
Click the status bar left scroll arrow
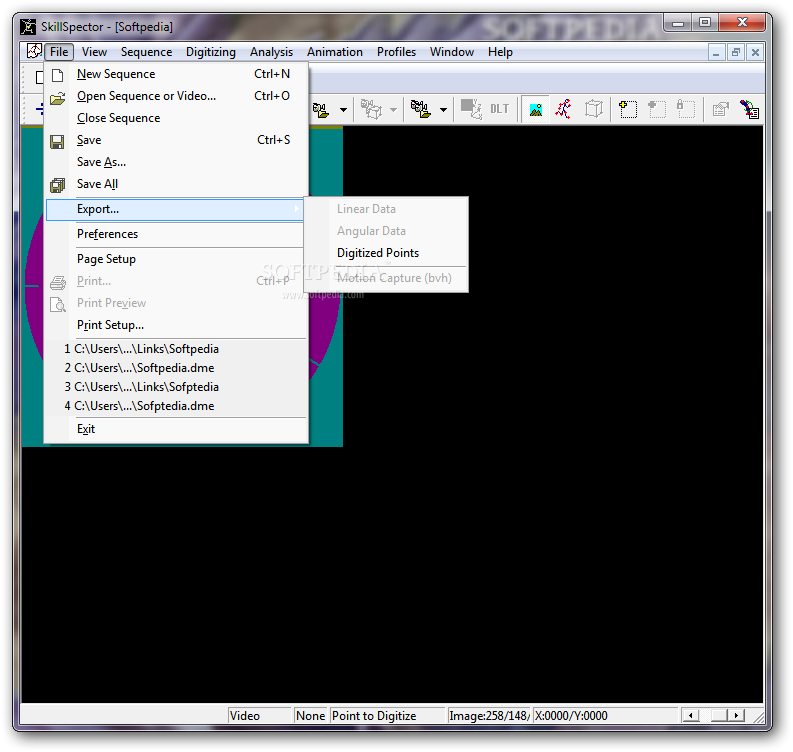click(x=690, y=716)
